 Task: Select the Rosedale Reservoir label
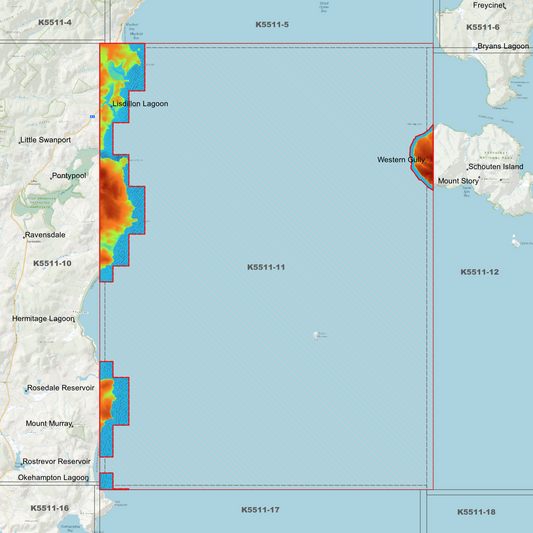pos(61,388)
